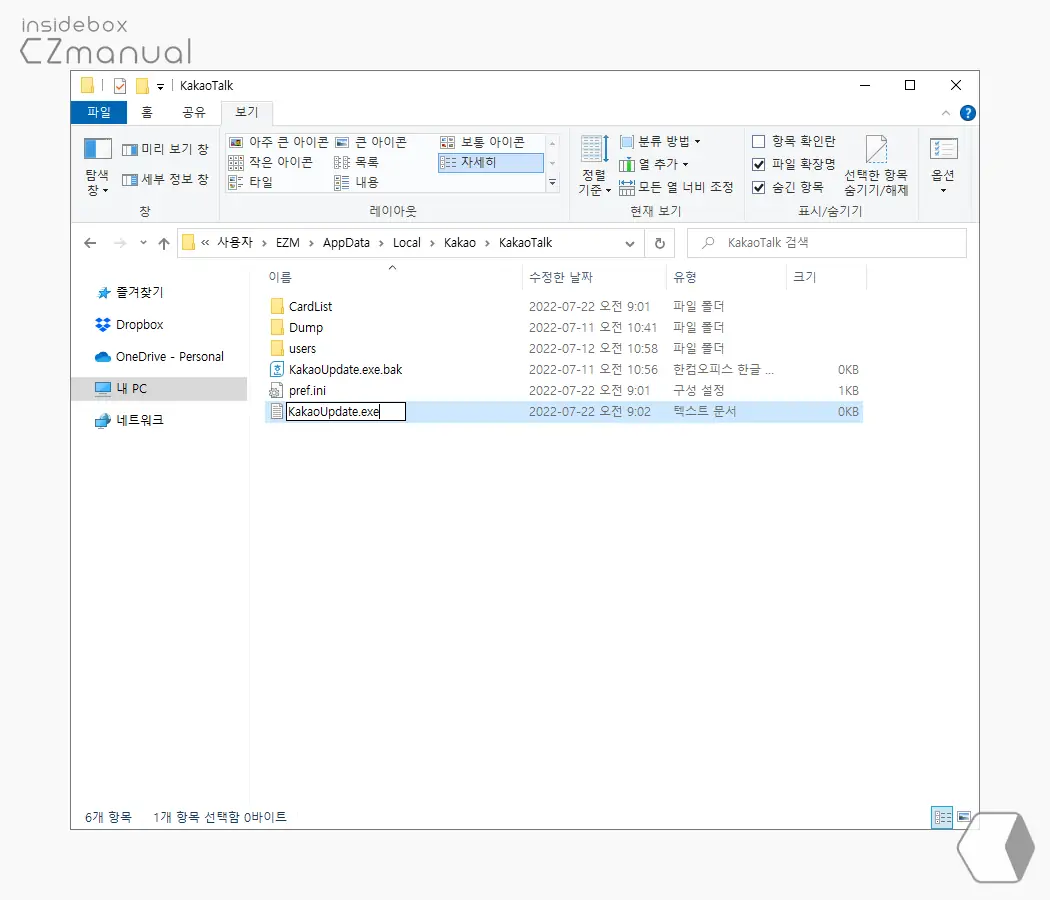Click 사용자 in the address path

[235, 242]
